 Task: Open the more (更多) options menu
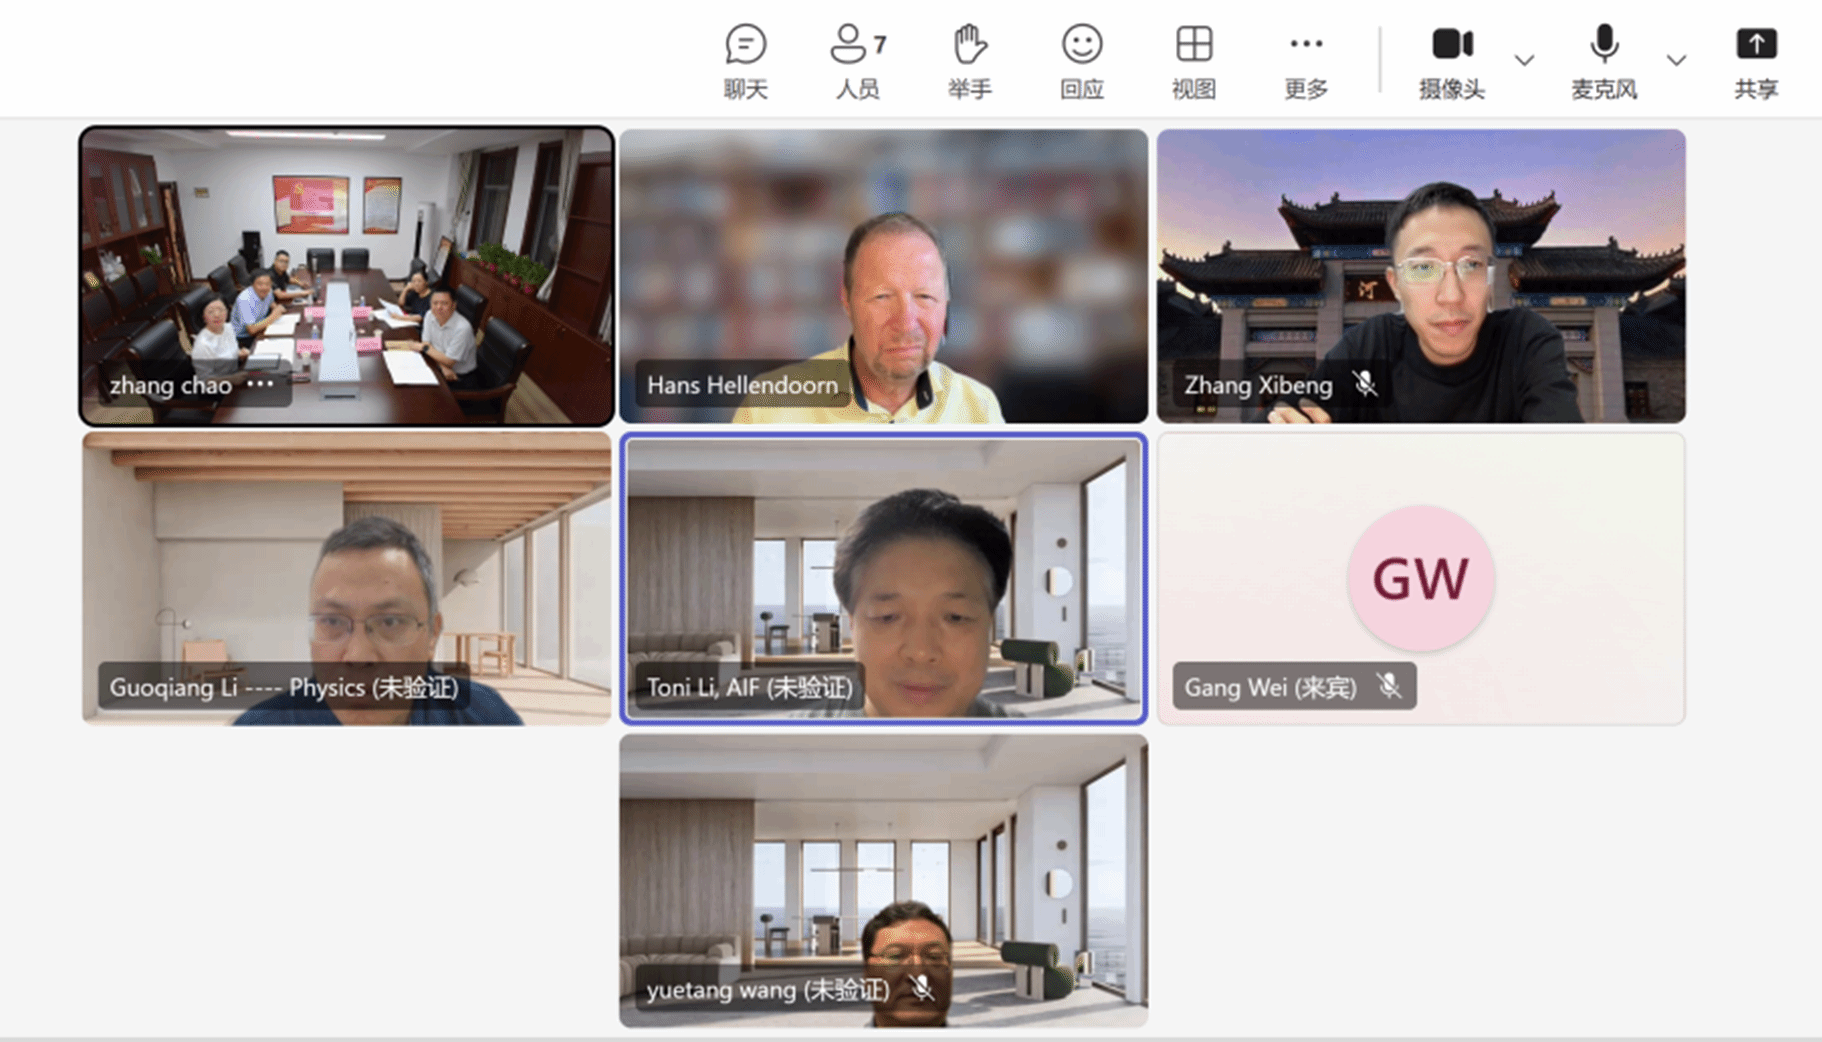(x=1305, y=60)
